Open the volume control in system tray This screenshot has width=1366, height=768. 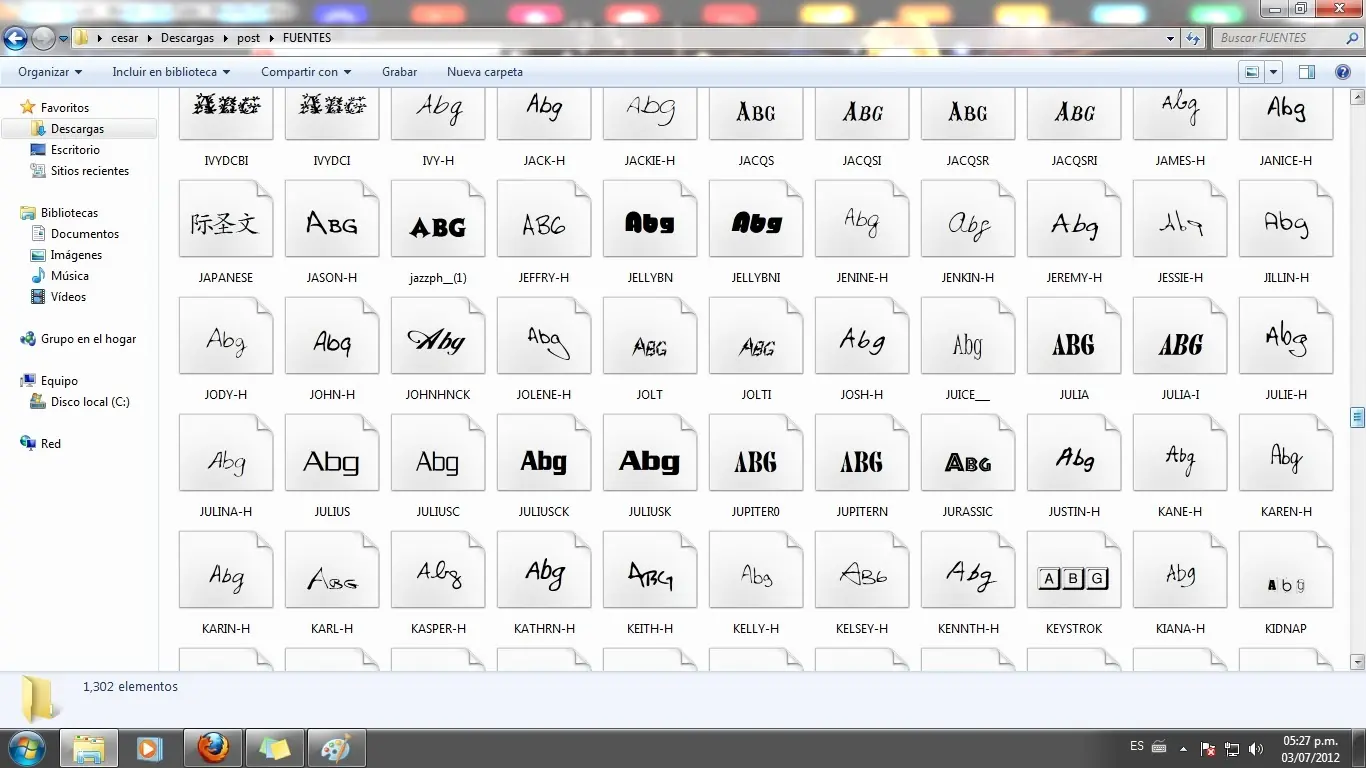tap(1256, 748)
